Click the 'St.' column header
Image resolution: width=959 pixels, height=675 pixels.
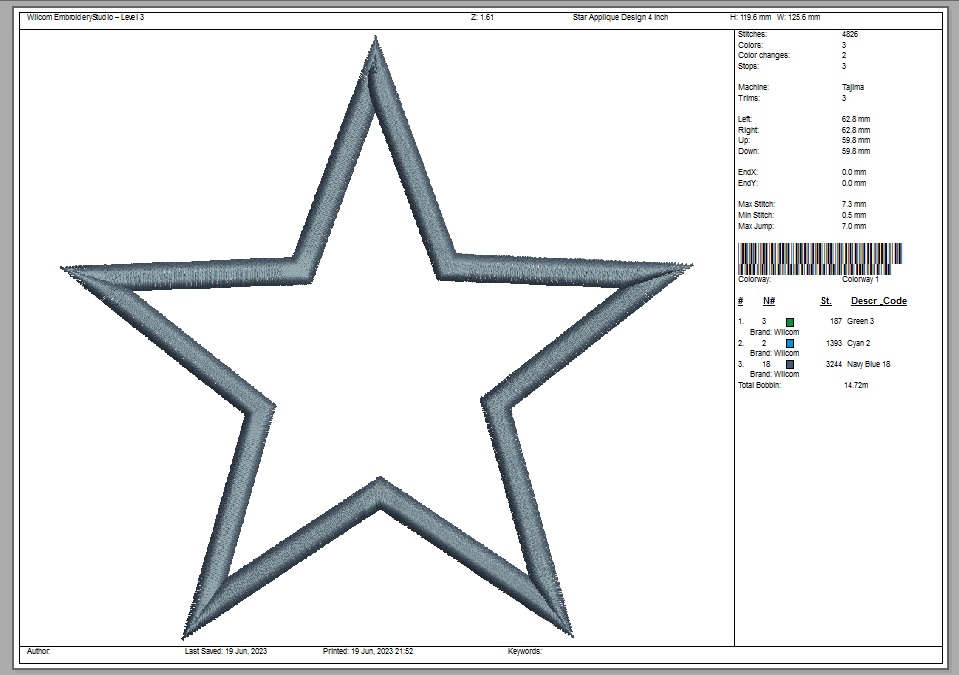826,301
